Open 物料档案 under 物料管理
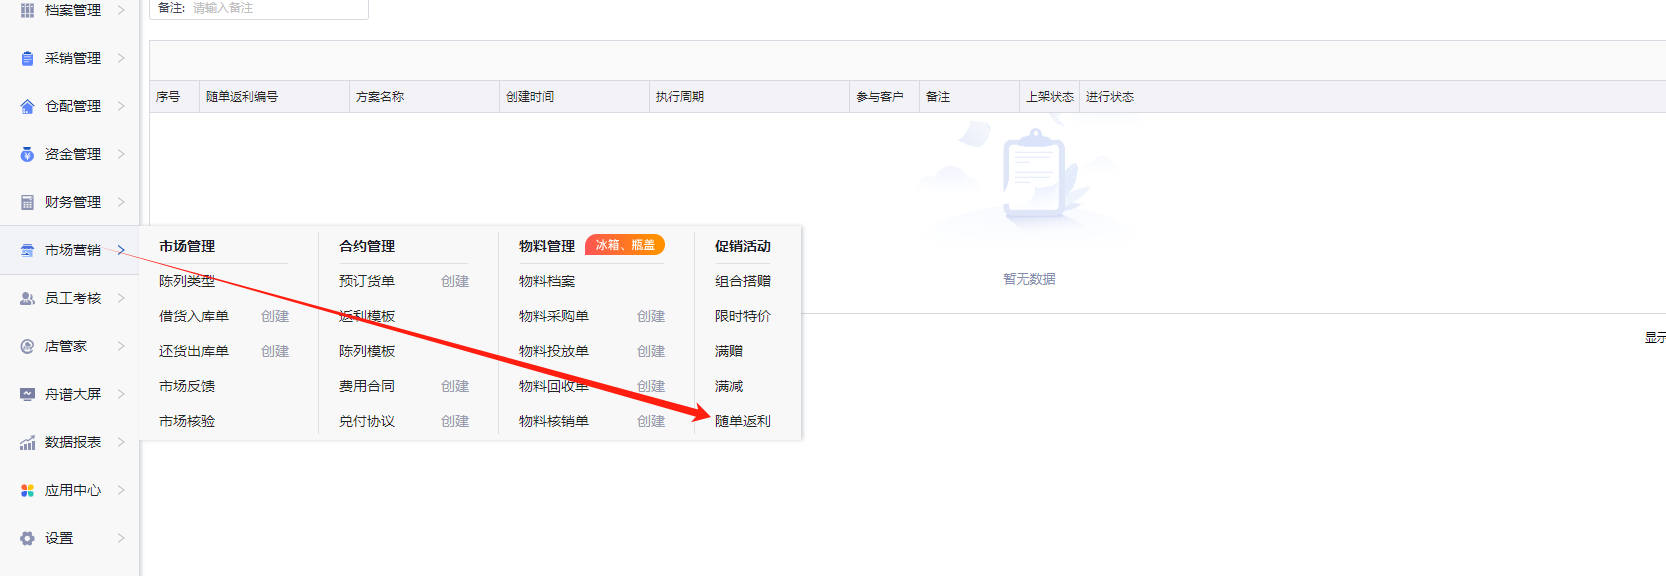 [547, 281]
